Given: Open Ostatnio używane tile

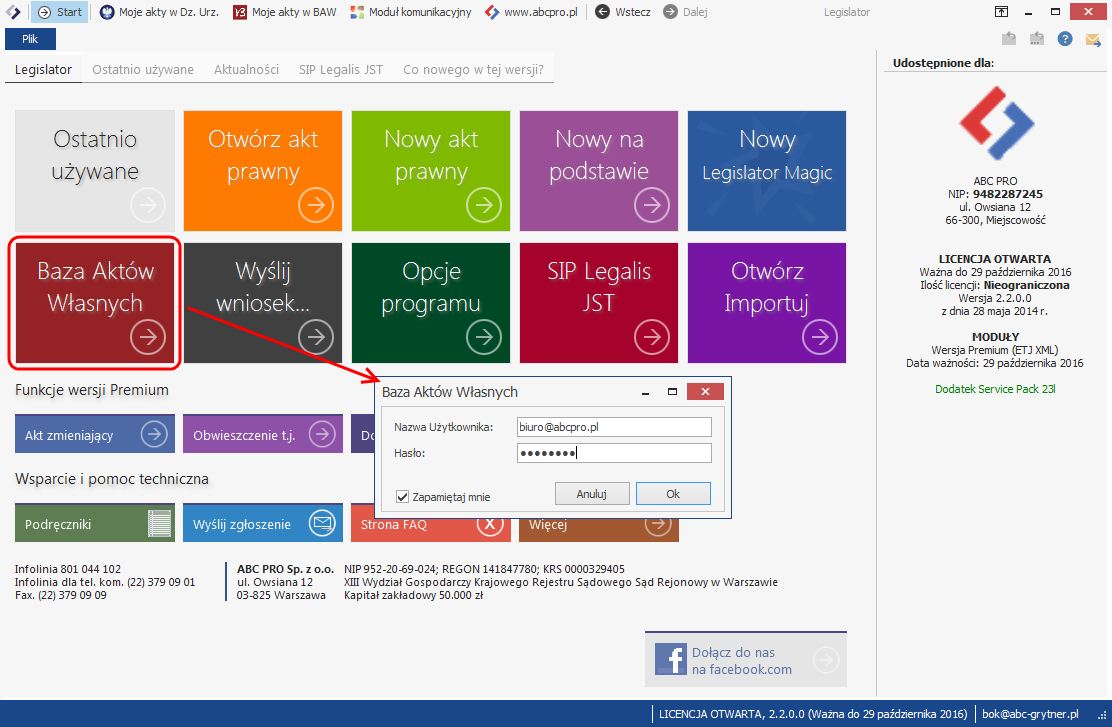Looking at the screenshot, I should (95, 170).
